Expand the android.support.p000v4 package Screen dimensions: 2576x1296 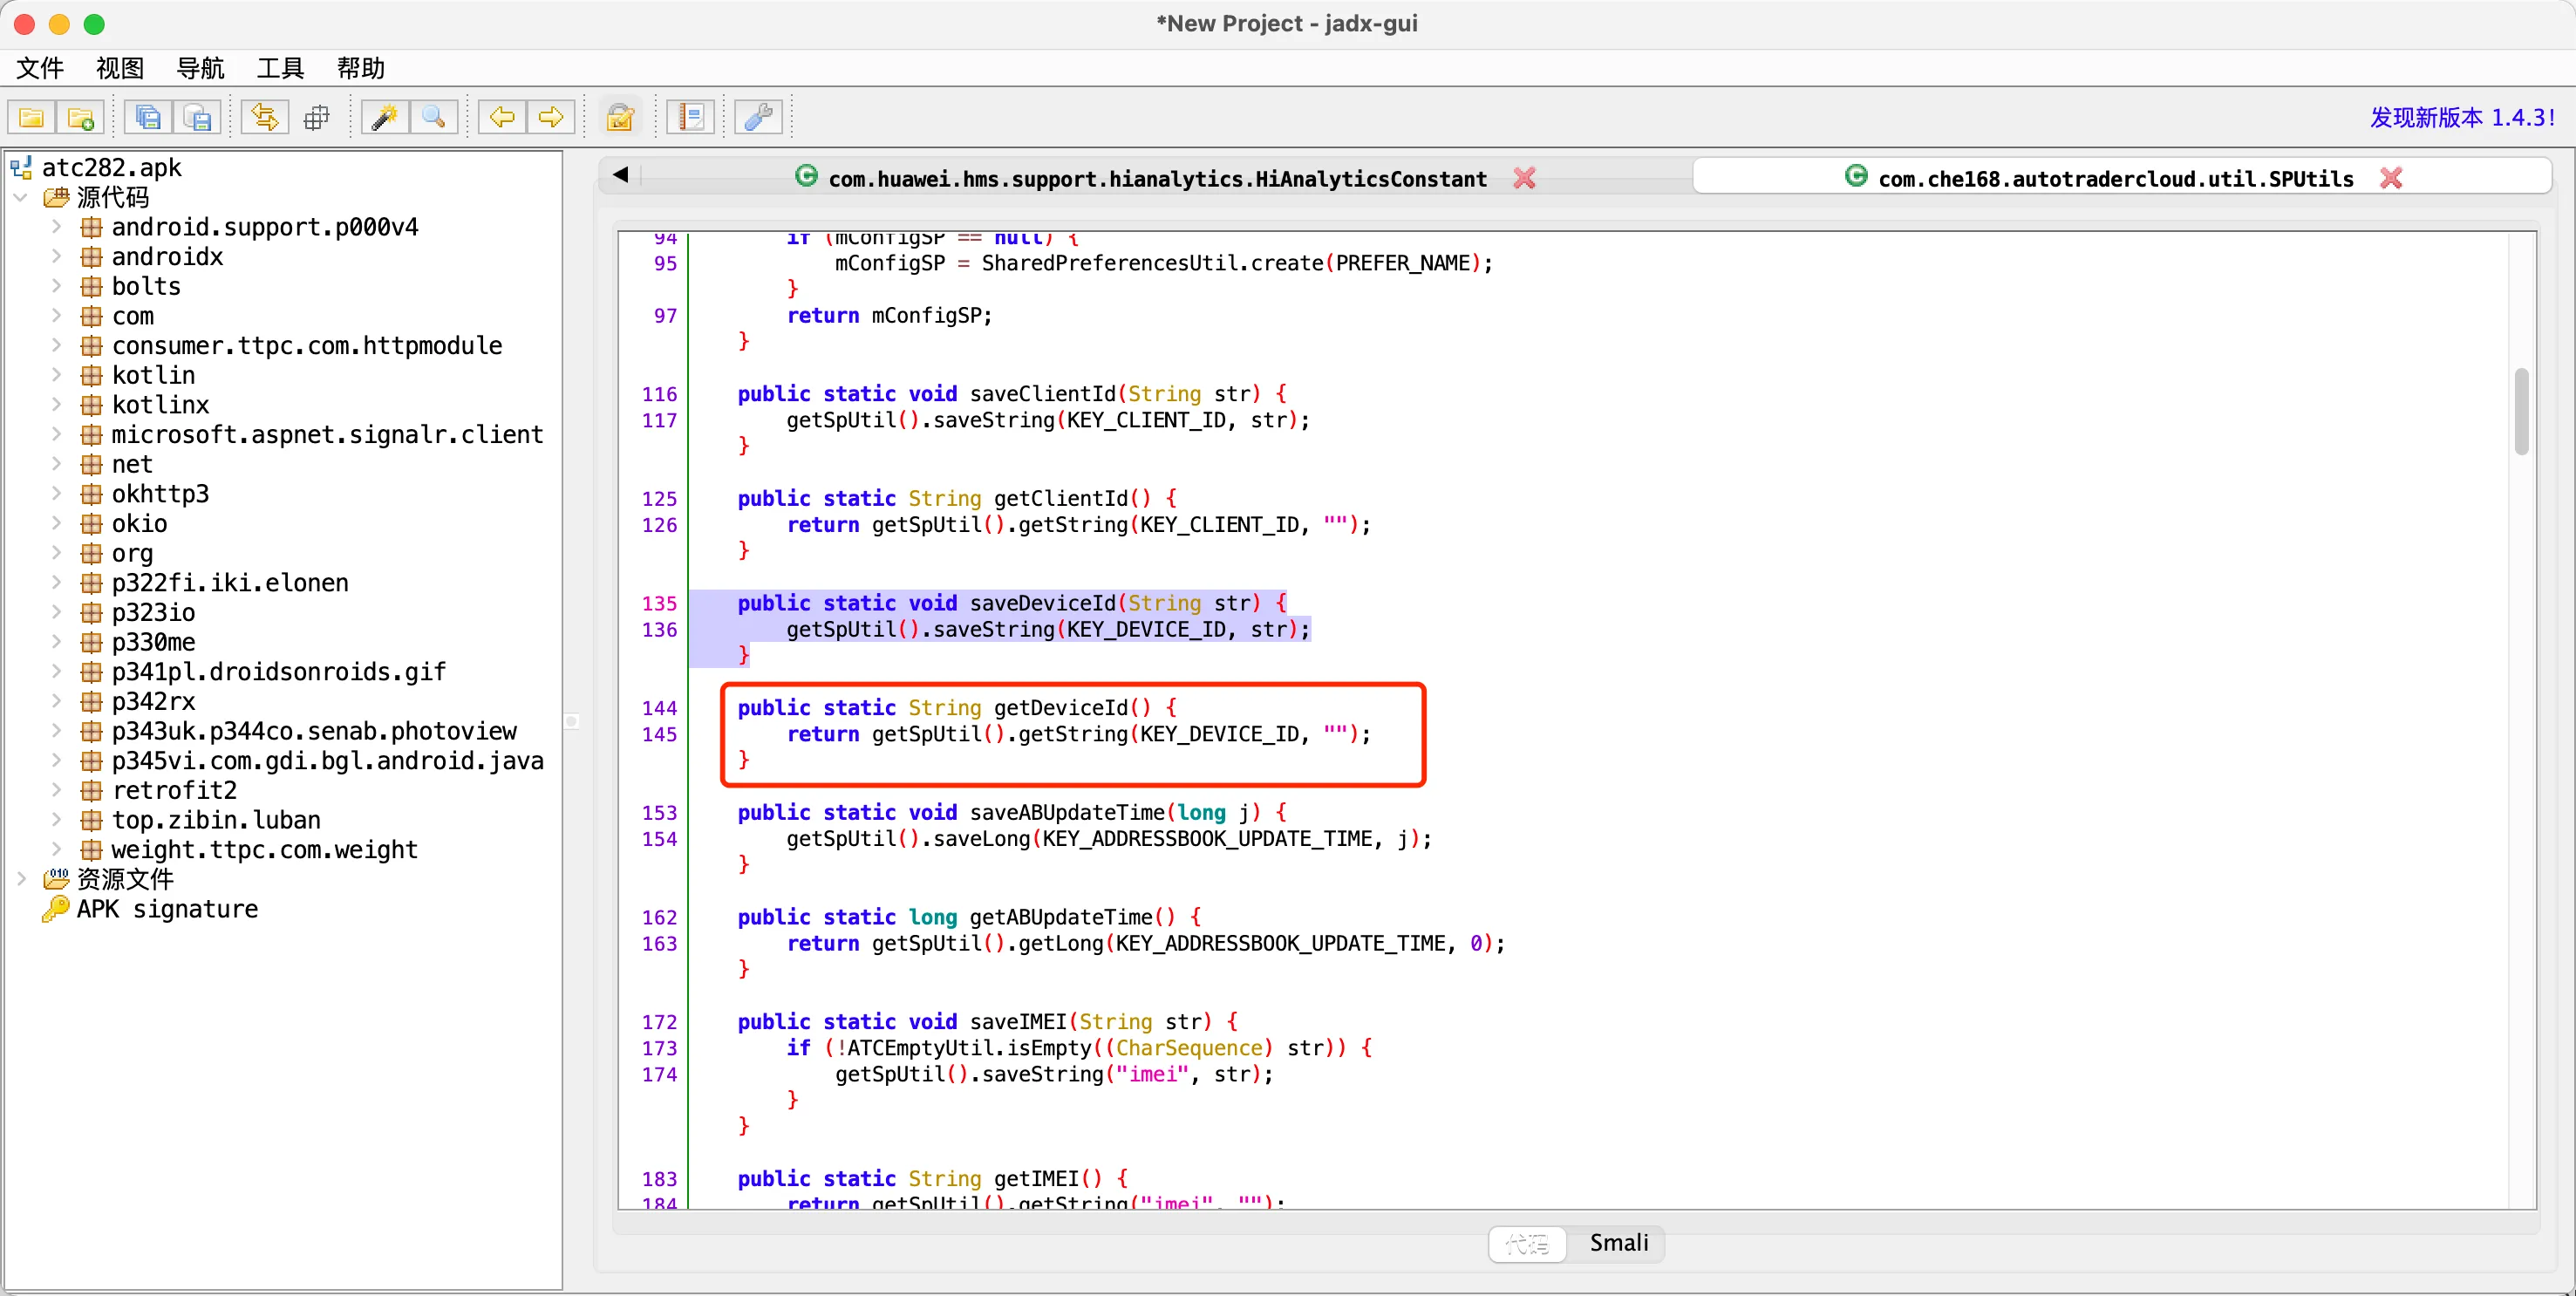57,227
